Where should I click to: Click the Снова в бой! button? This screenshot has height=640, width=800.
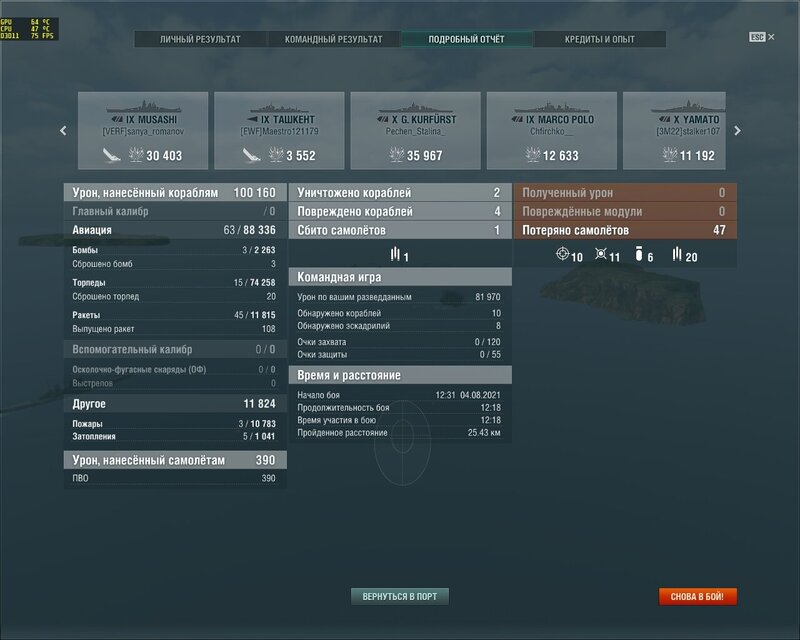coord(697,597)
